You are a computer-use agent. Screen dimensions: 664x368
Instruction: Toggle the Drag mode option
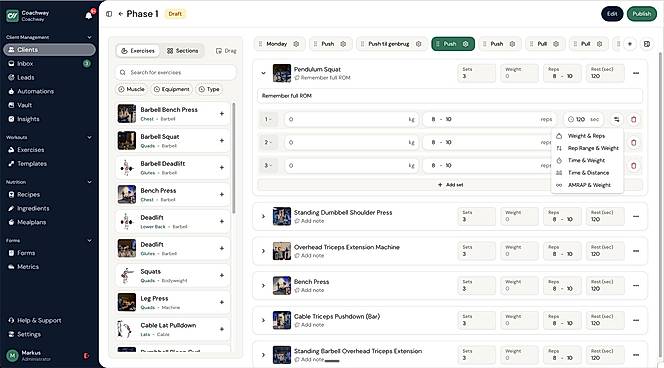226,51
